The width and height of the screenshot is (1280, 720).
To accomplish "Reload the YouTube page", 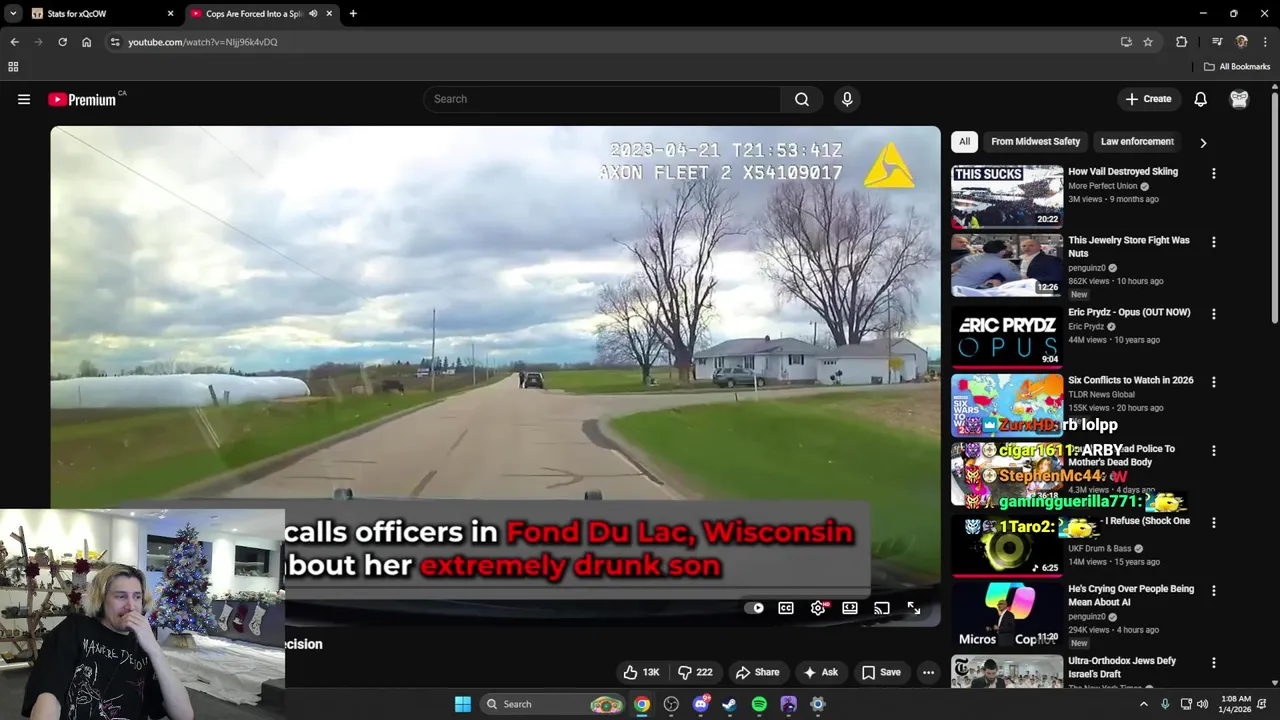I will [x=62, y=42].
